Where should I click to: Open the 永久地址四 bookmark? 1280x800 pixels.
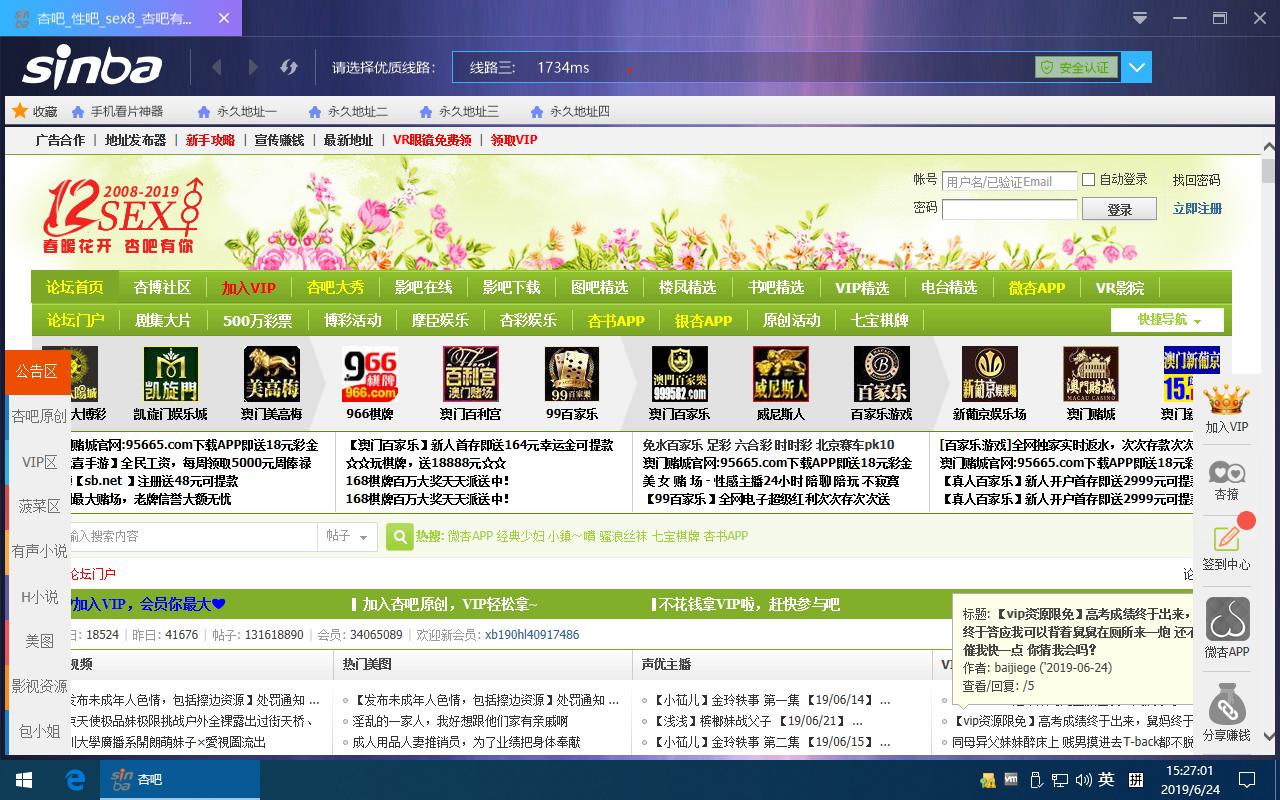(x=570, y=111)
